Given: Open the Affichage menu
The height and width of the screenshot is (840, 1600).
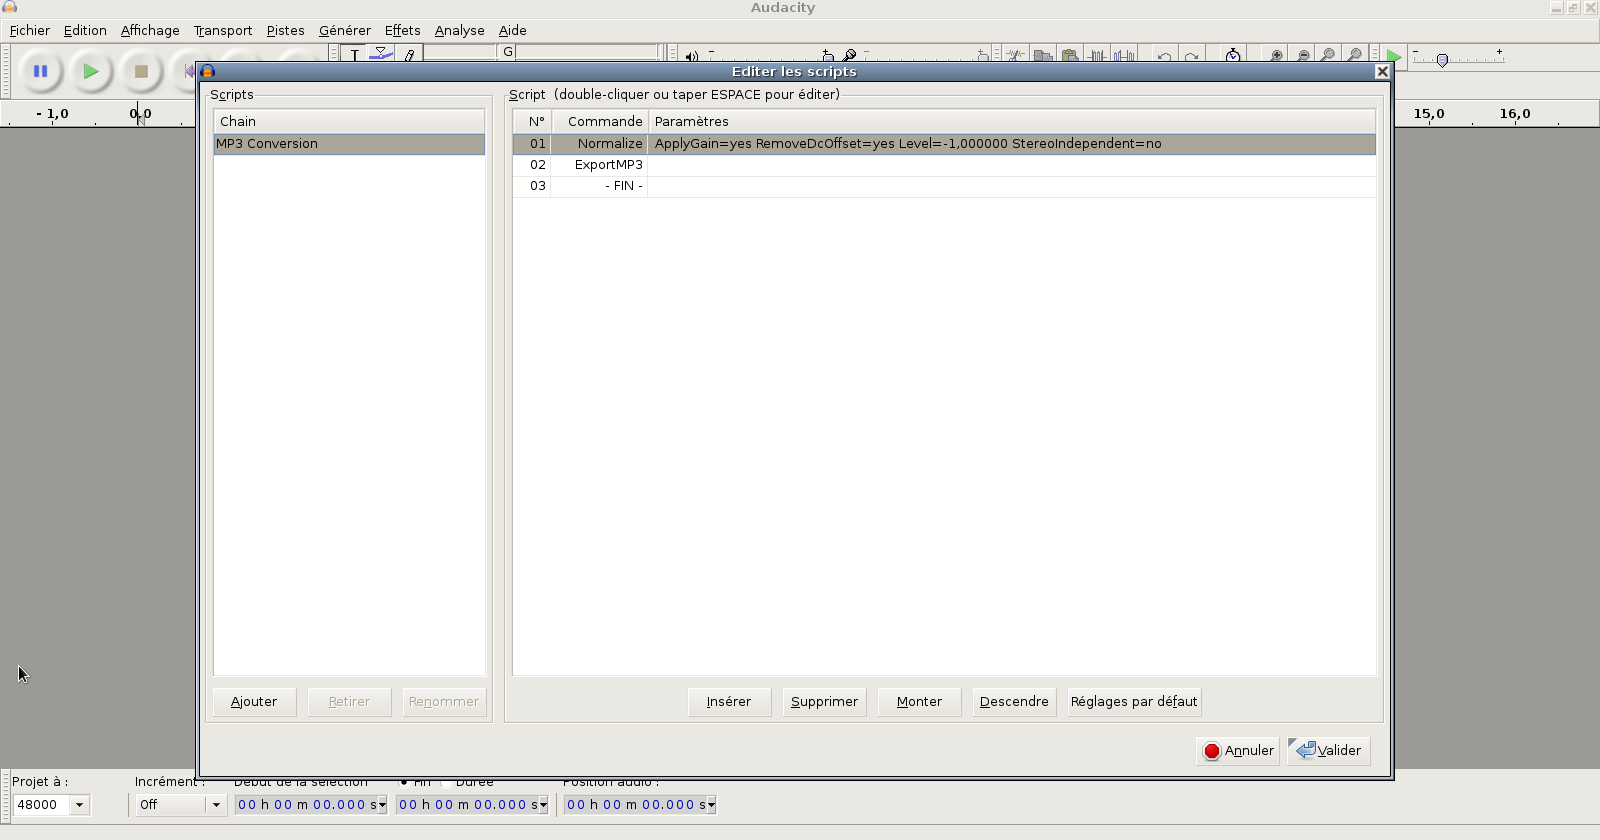Looking at the screenshot, I should (x=150, y=31).
